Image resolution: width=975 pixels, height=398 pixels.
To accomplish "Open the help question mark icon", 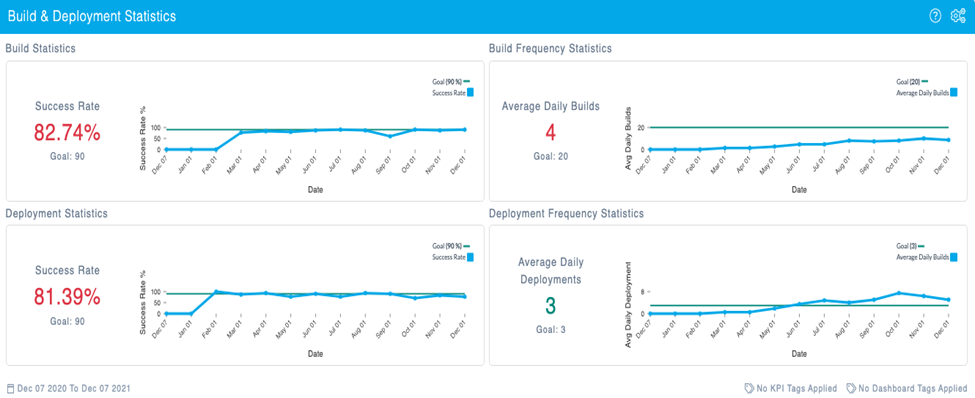I will pos(935,16).
